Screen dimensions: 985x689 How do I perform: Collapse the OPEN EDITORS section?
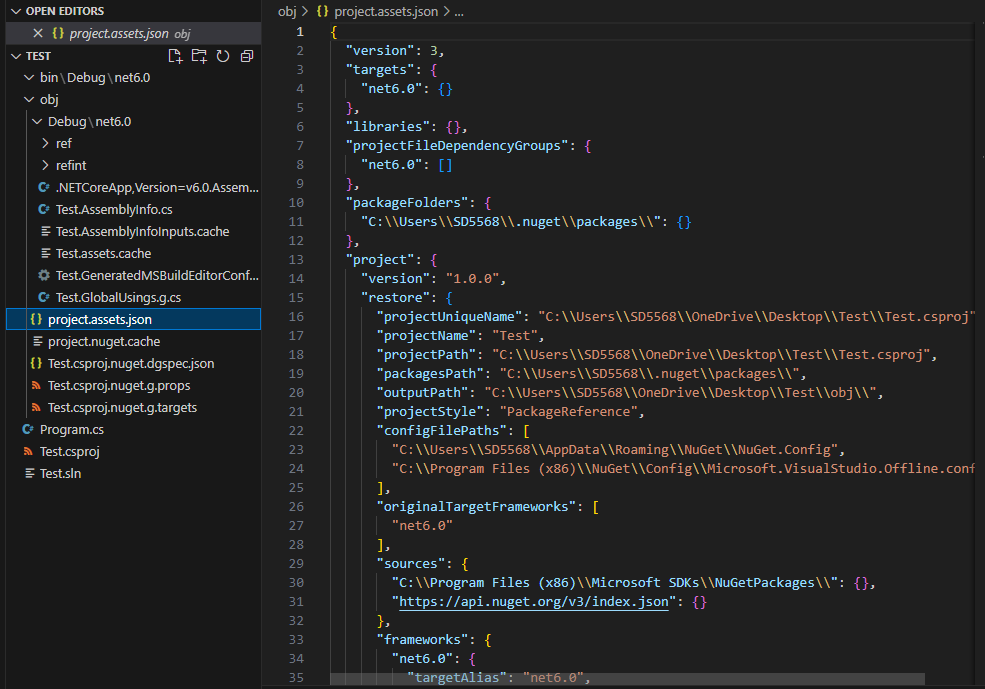pos(16,11)
